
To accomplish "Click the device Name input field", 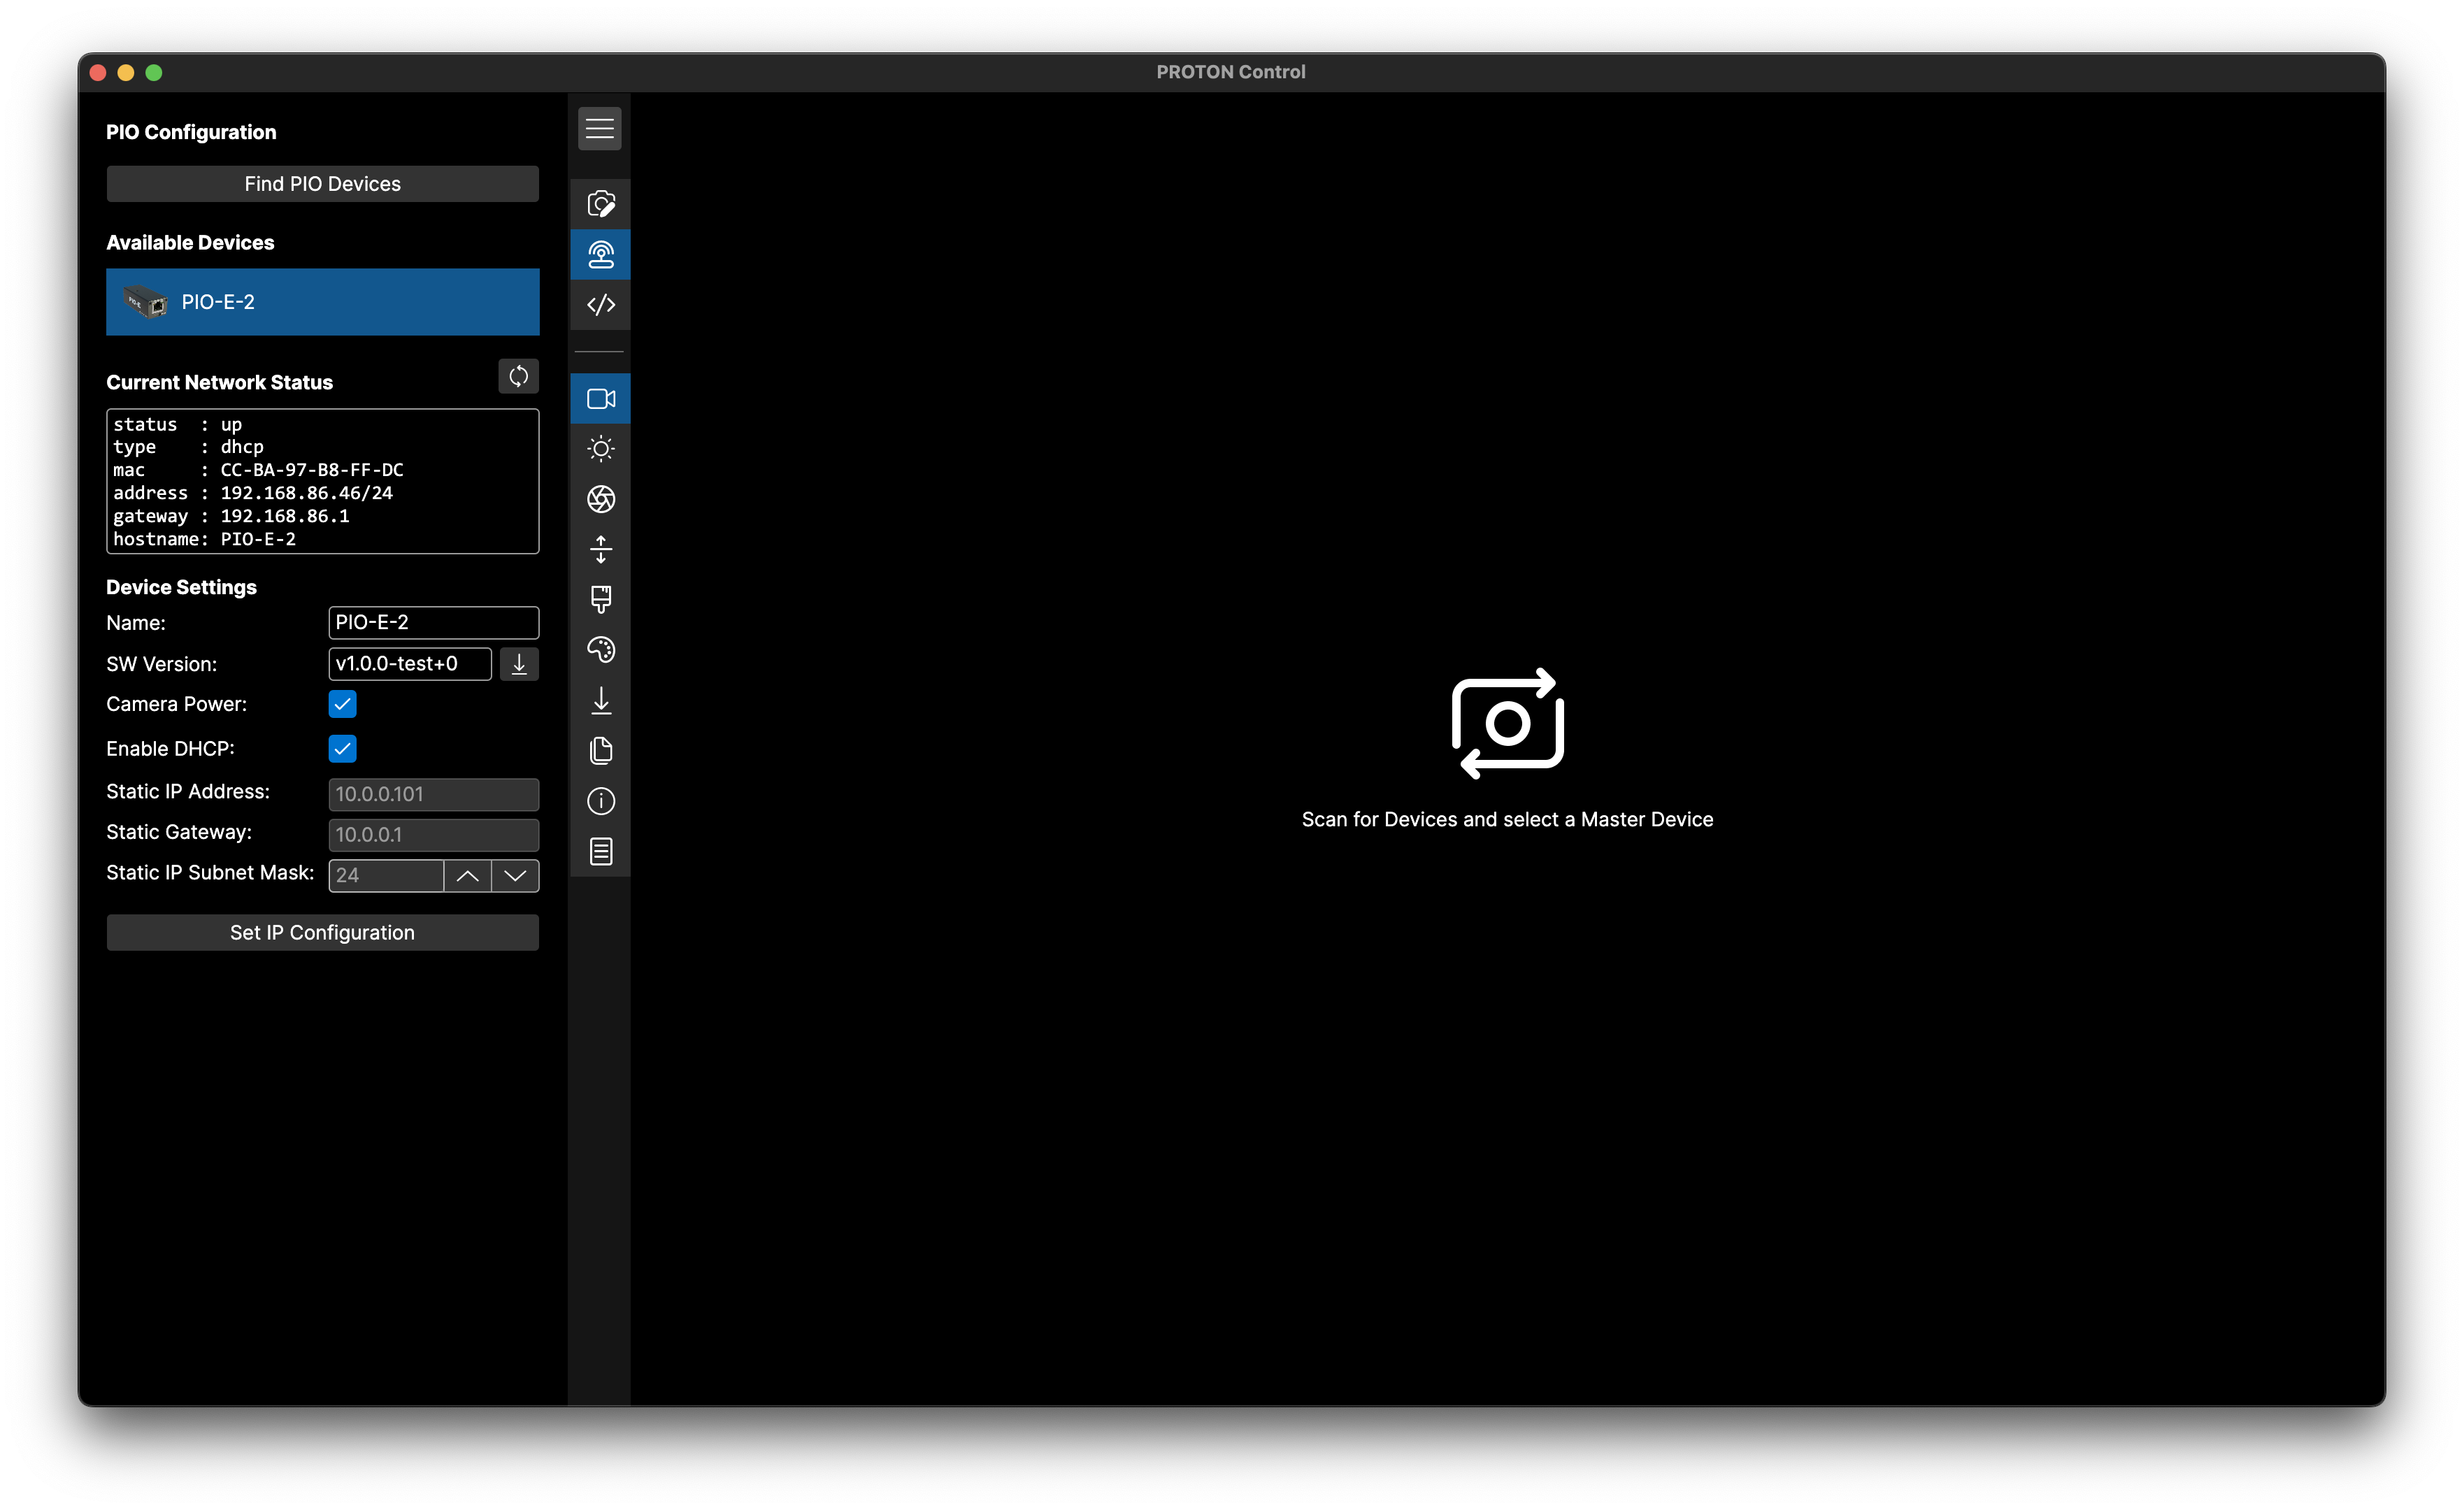I will (433, 622).
